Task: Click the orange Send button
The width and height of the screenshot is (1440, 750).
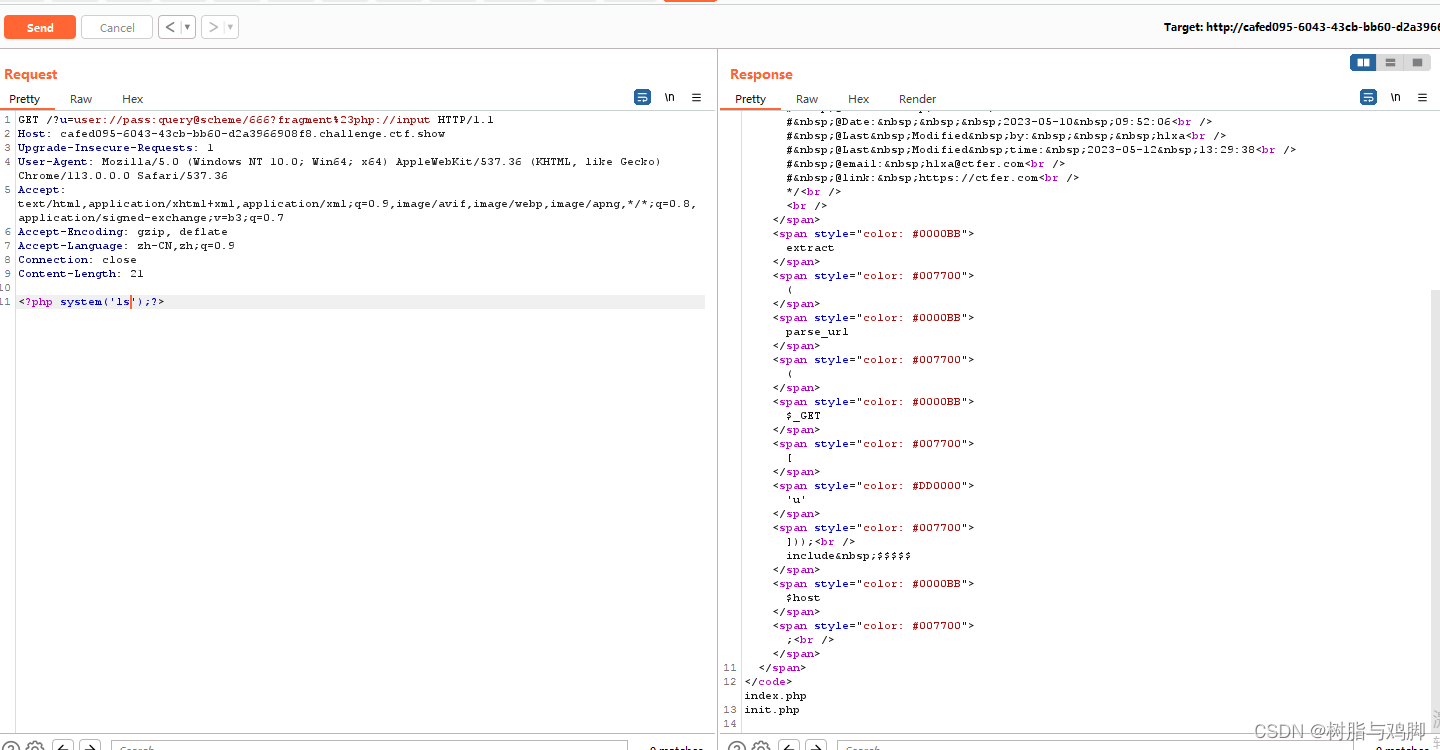Action: (x=40, y=28)
